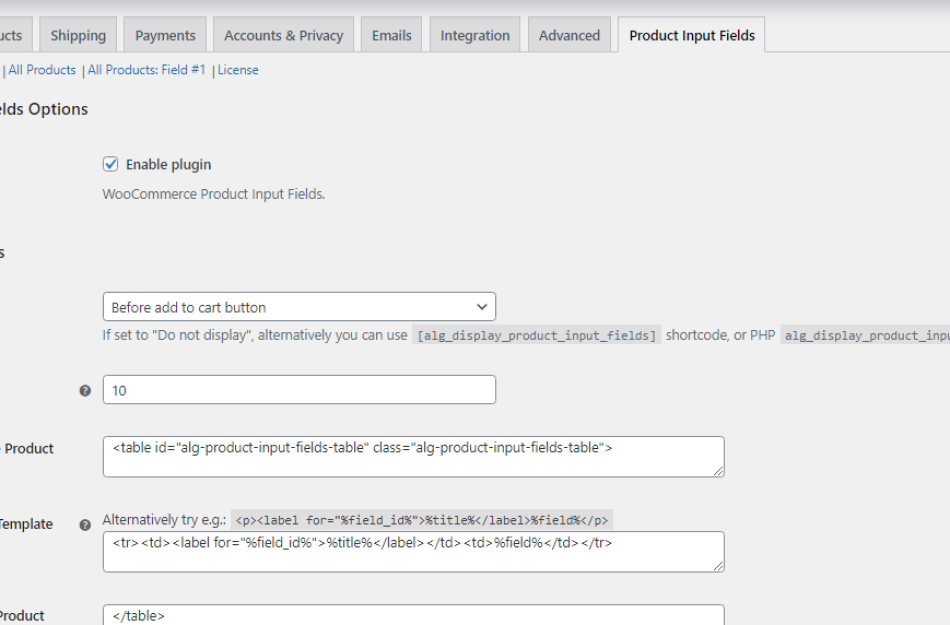Click the Before Product table markup field
This screenshot has width=950, height=625.
(x=412, y=456)
